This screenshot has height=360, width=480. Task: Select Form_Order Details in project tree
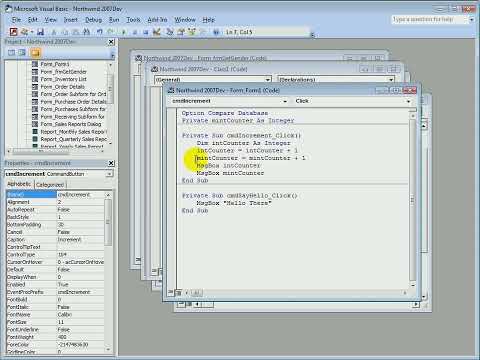(x=62, y=87)
